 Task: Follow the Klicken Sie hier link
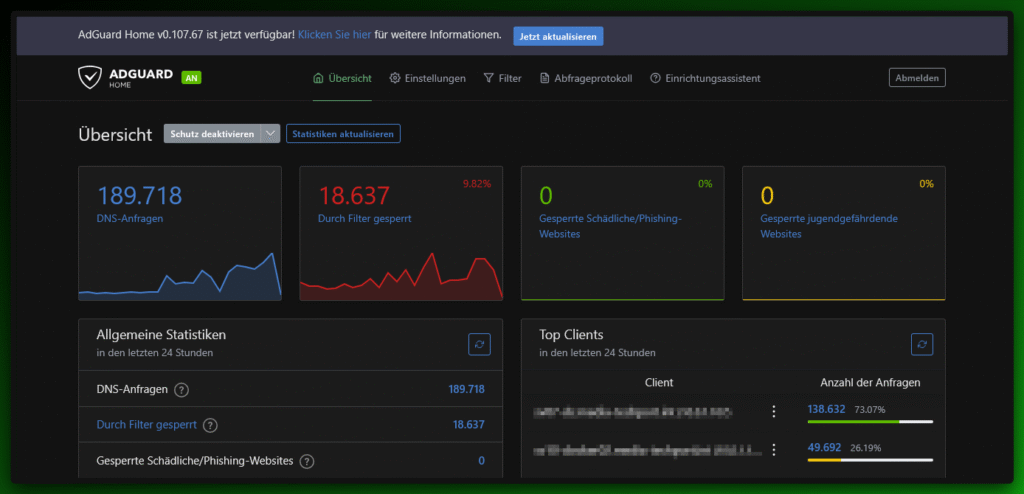tap(334, 35)
